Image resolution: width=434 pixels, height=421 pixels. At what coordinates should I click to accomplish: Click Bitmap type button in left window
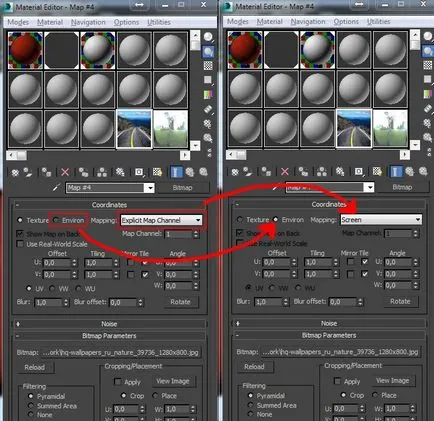tap(182, 188)
